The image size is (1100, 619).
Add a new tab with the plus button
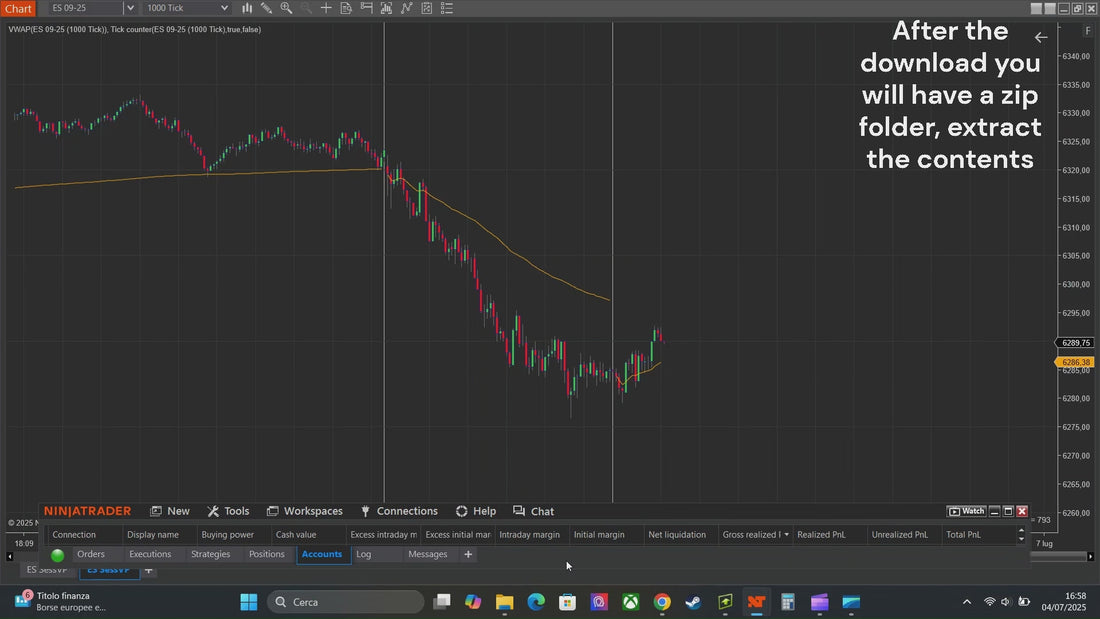[468, 554]
